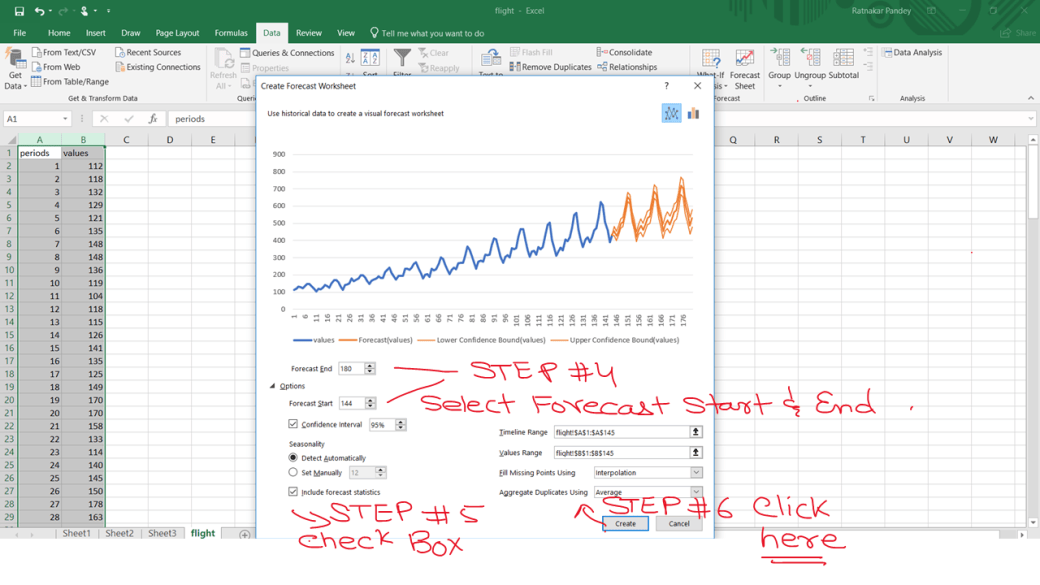Toggle the Confidence Interval checkbox

[292, 424]
